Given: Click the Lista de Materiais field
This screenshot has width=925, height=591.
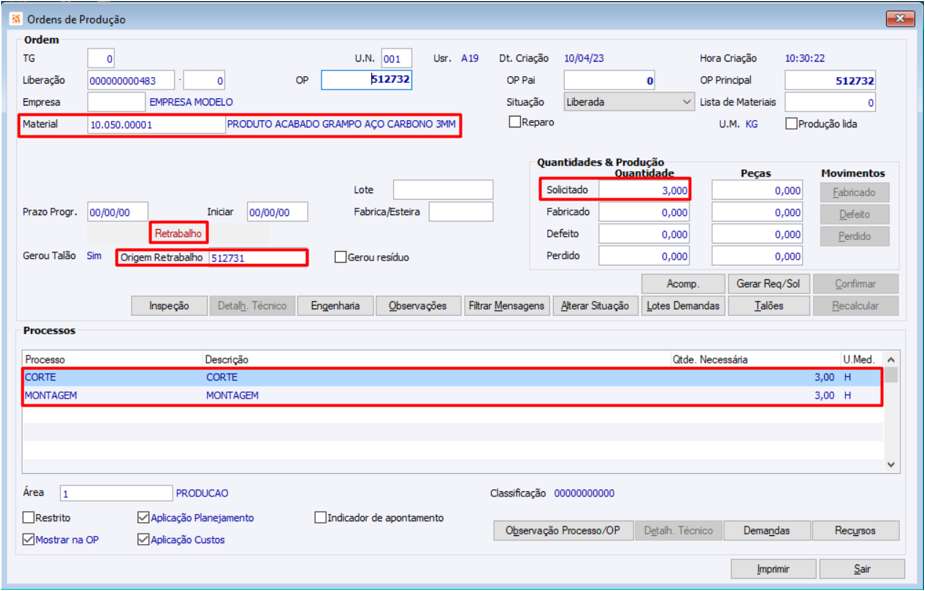Looking at the screenshot, I should coord(830,102).
